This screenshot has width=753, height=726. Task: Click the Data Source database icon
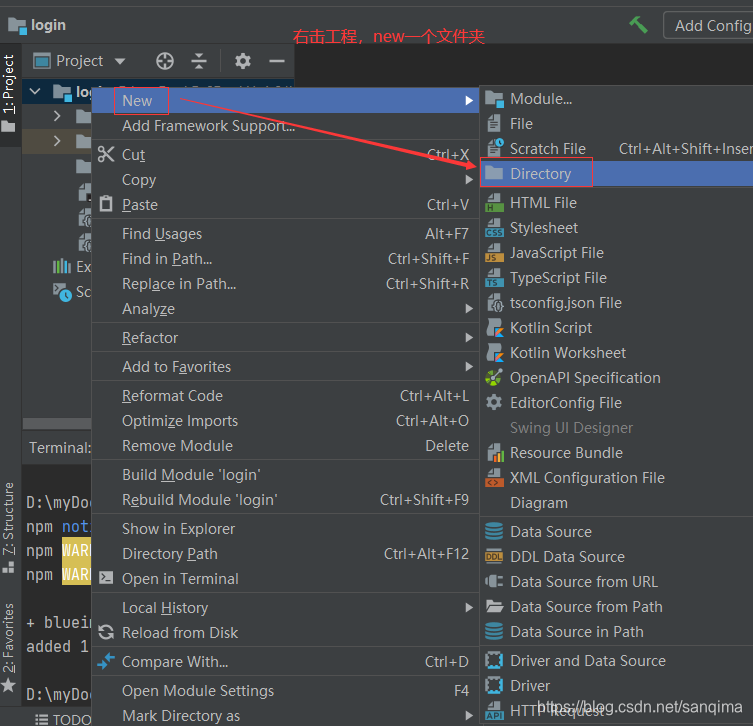coord(494,532)
